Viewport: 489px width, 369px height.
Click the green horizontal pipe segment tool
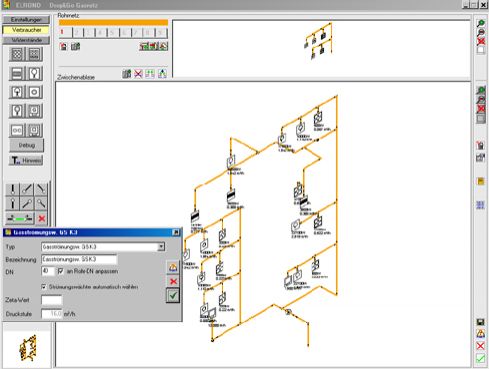20,219
